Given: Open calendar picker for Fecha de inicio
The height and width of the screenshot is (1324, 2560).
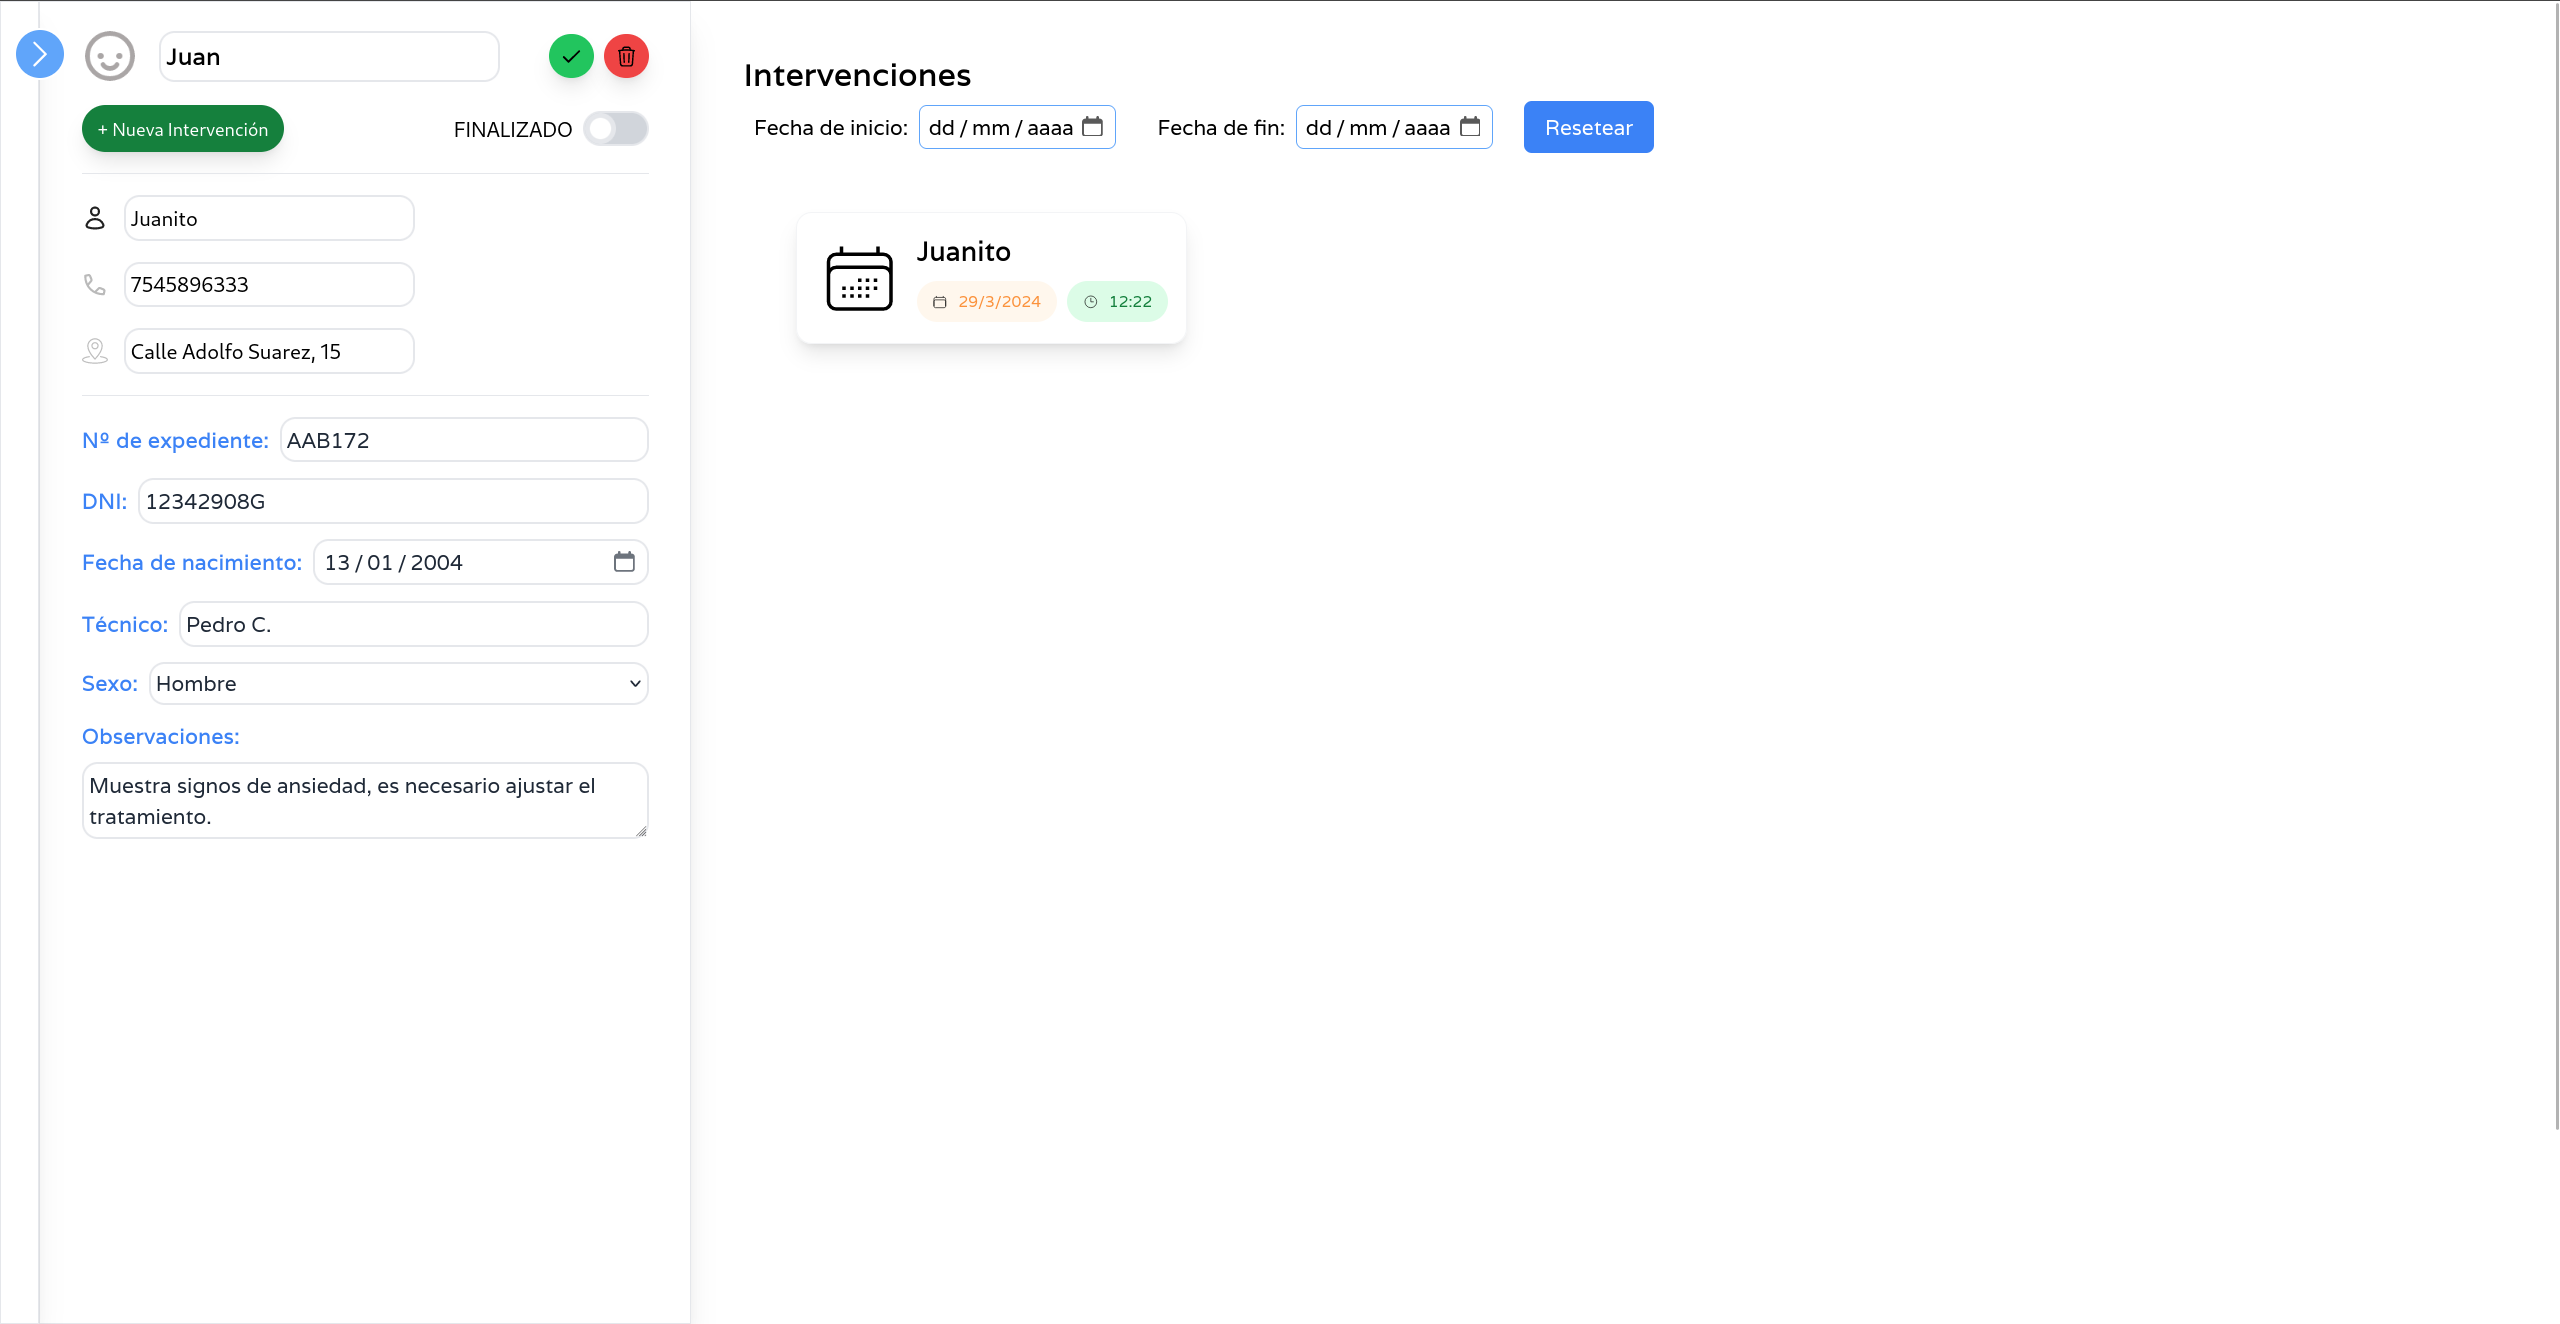Looking at the screenshot, I should tap(1092, 127).
